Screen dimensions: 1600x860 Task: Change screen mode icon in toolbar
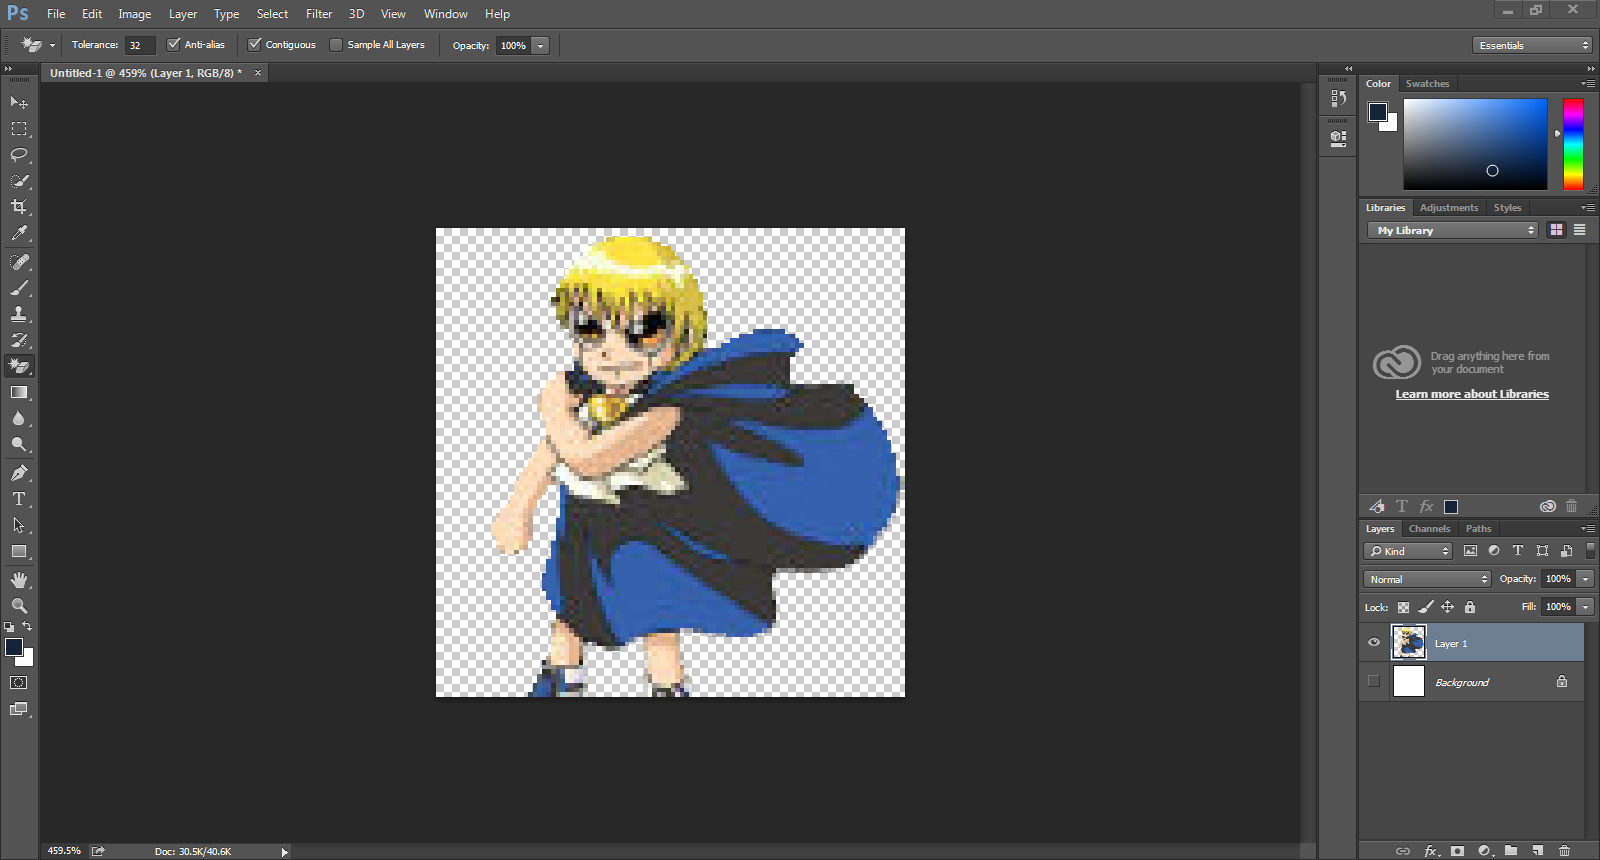click(19, 709)
